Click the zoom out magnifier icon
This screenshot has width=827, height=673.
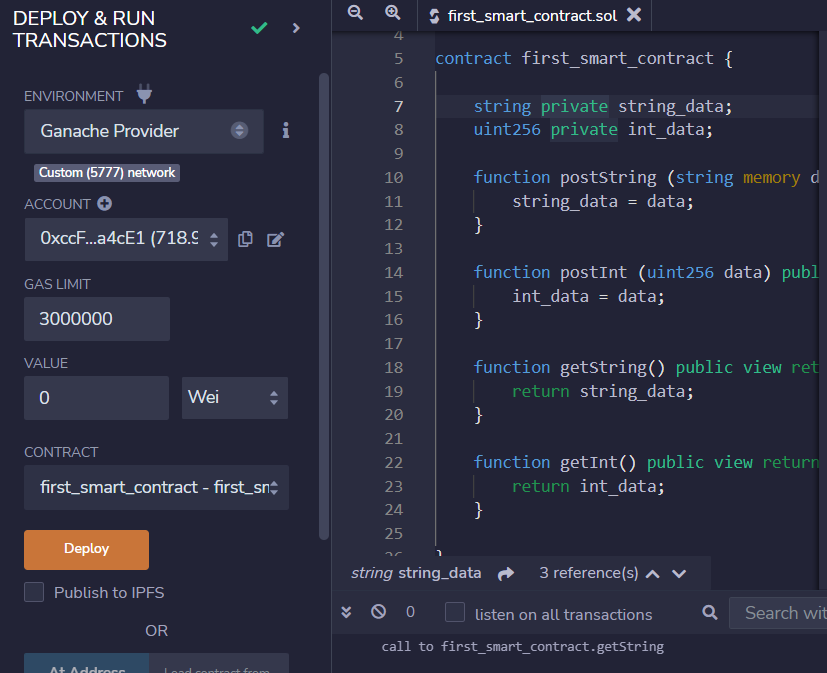point(355,13)
